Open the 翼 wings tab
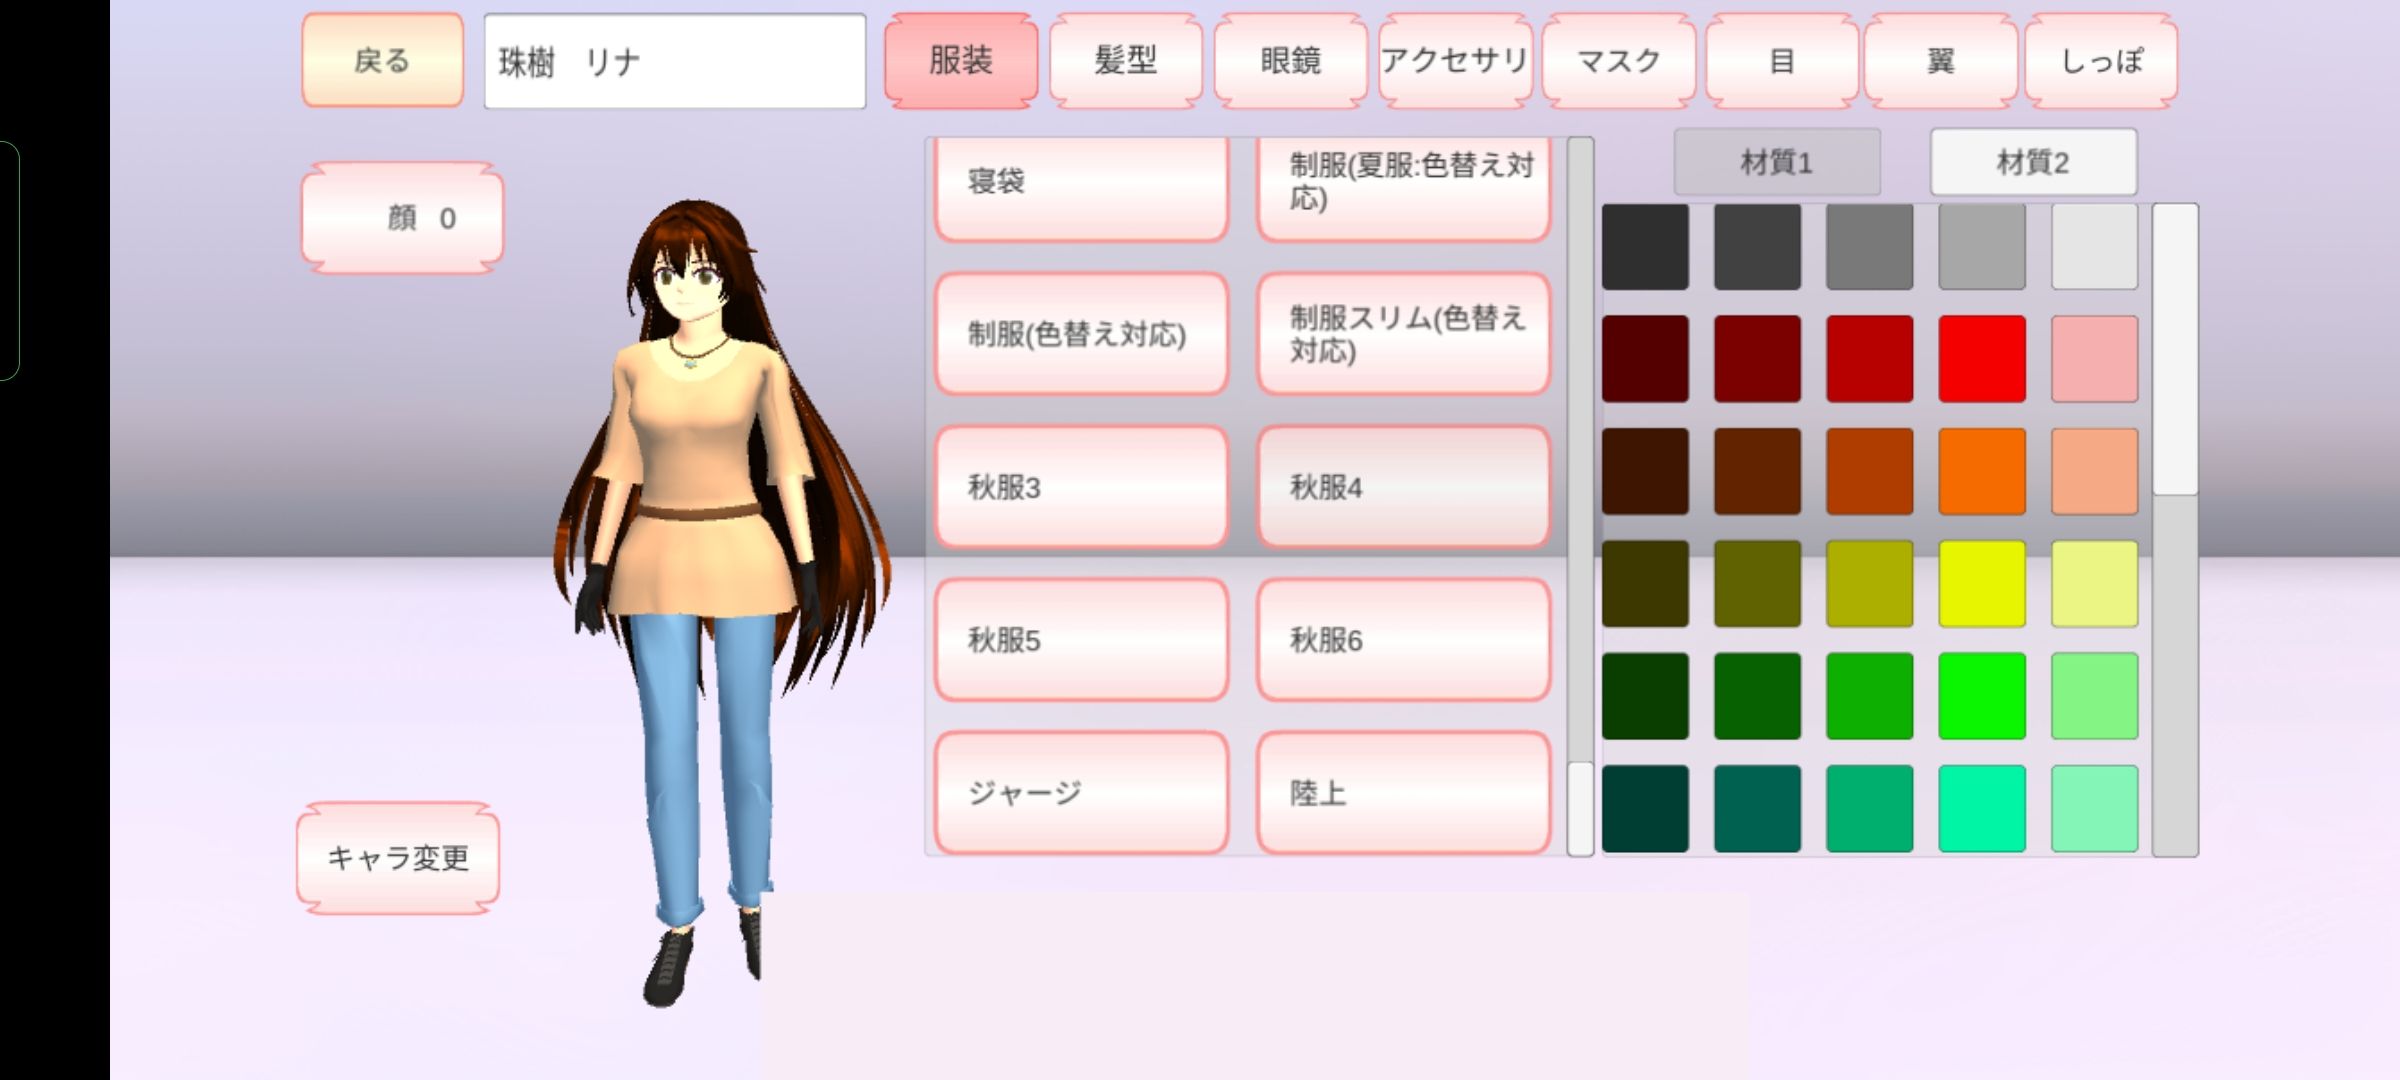The image size is (2400, 1080). (1940, 61)
